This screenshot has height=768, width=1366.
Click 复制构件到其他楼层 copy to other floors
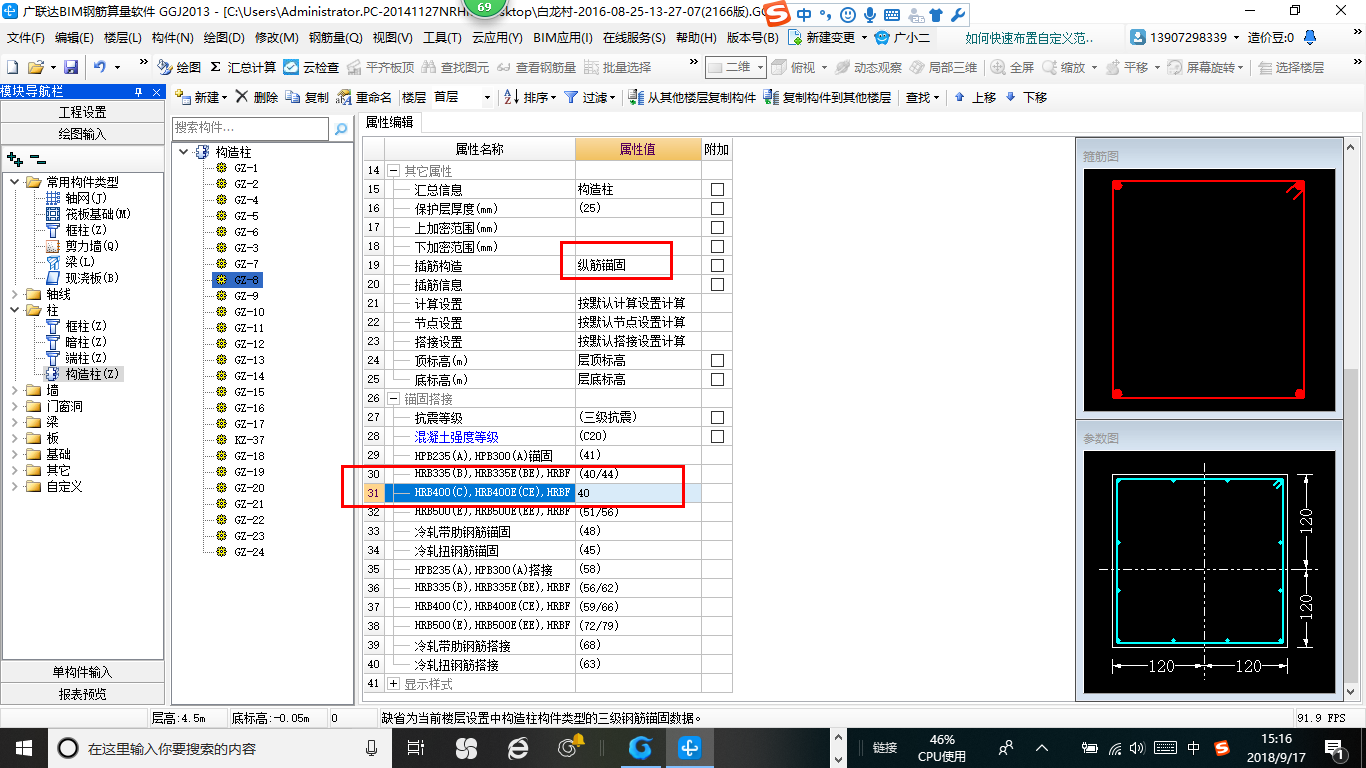coord(827,97)
